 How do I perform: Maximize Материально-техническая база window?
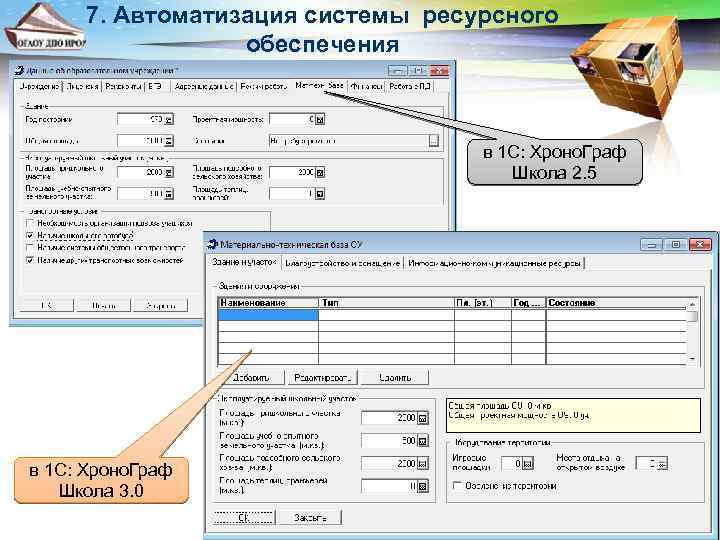coord(675,245)
